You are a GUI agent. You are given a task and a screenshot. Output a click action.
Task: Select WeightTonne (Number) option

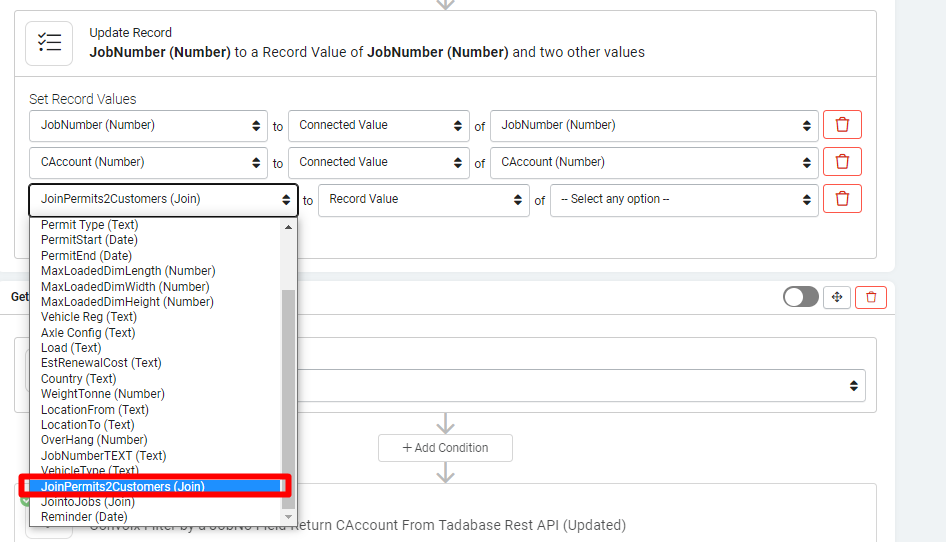point(103,394)
